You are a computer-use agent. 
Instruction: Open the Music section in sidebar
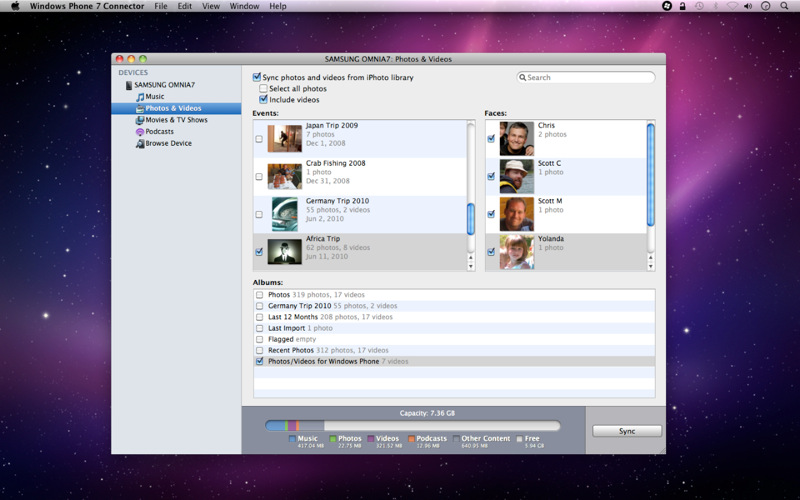[x=154, y=97]
